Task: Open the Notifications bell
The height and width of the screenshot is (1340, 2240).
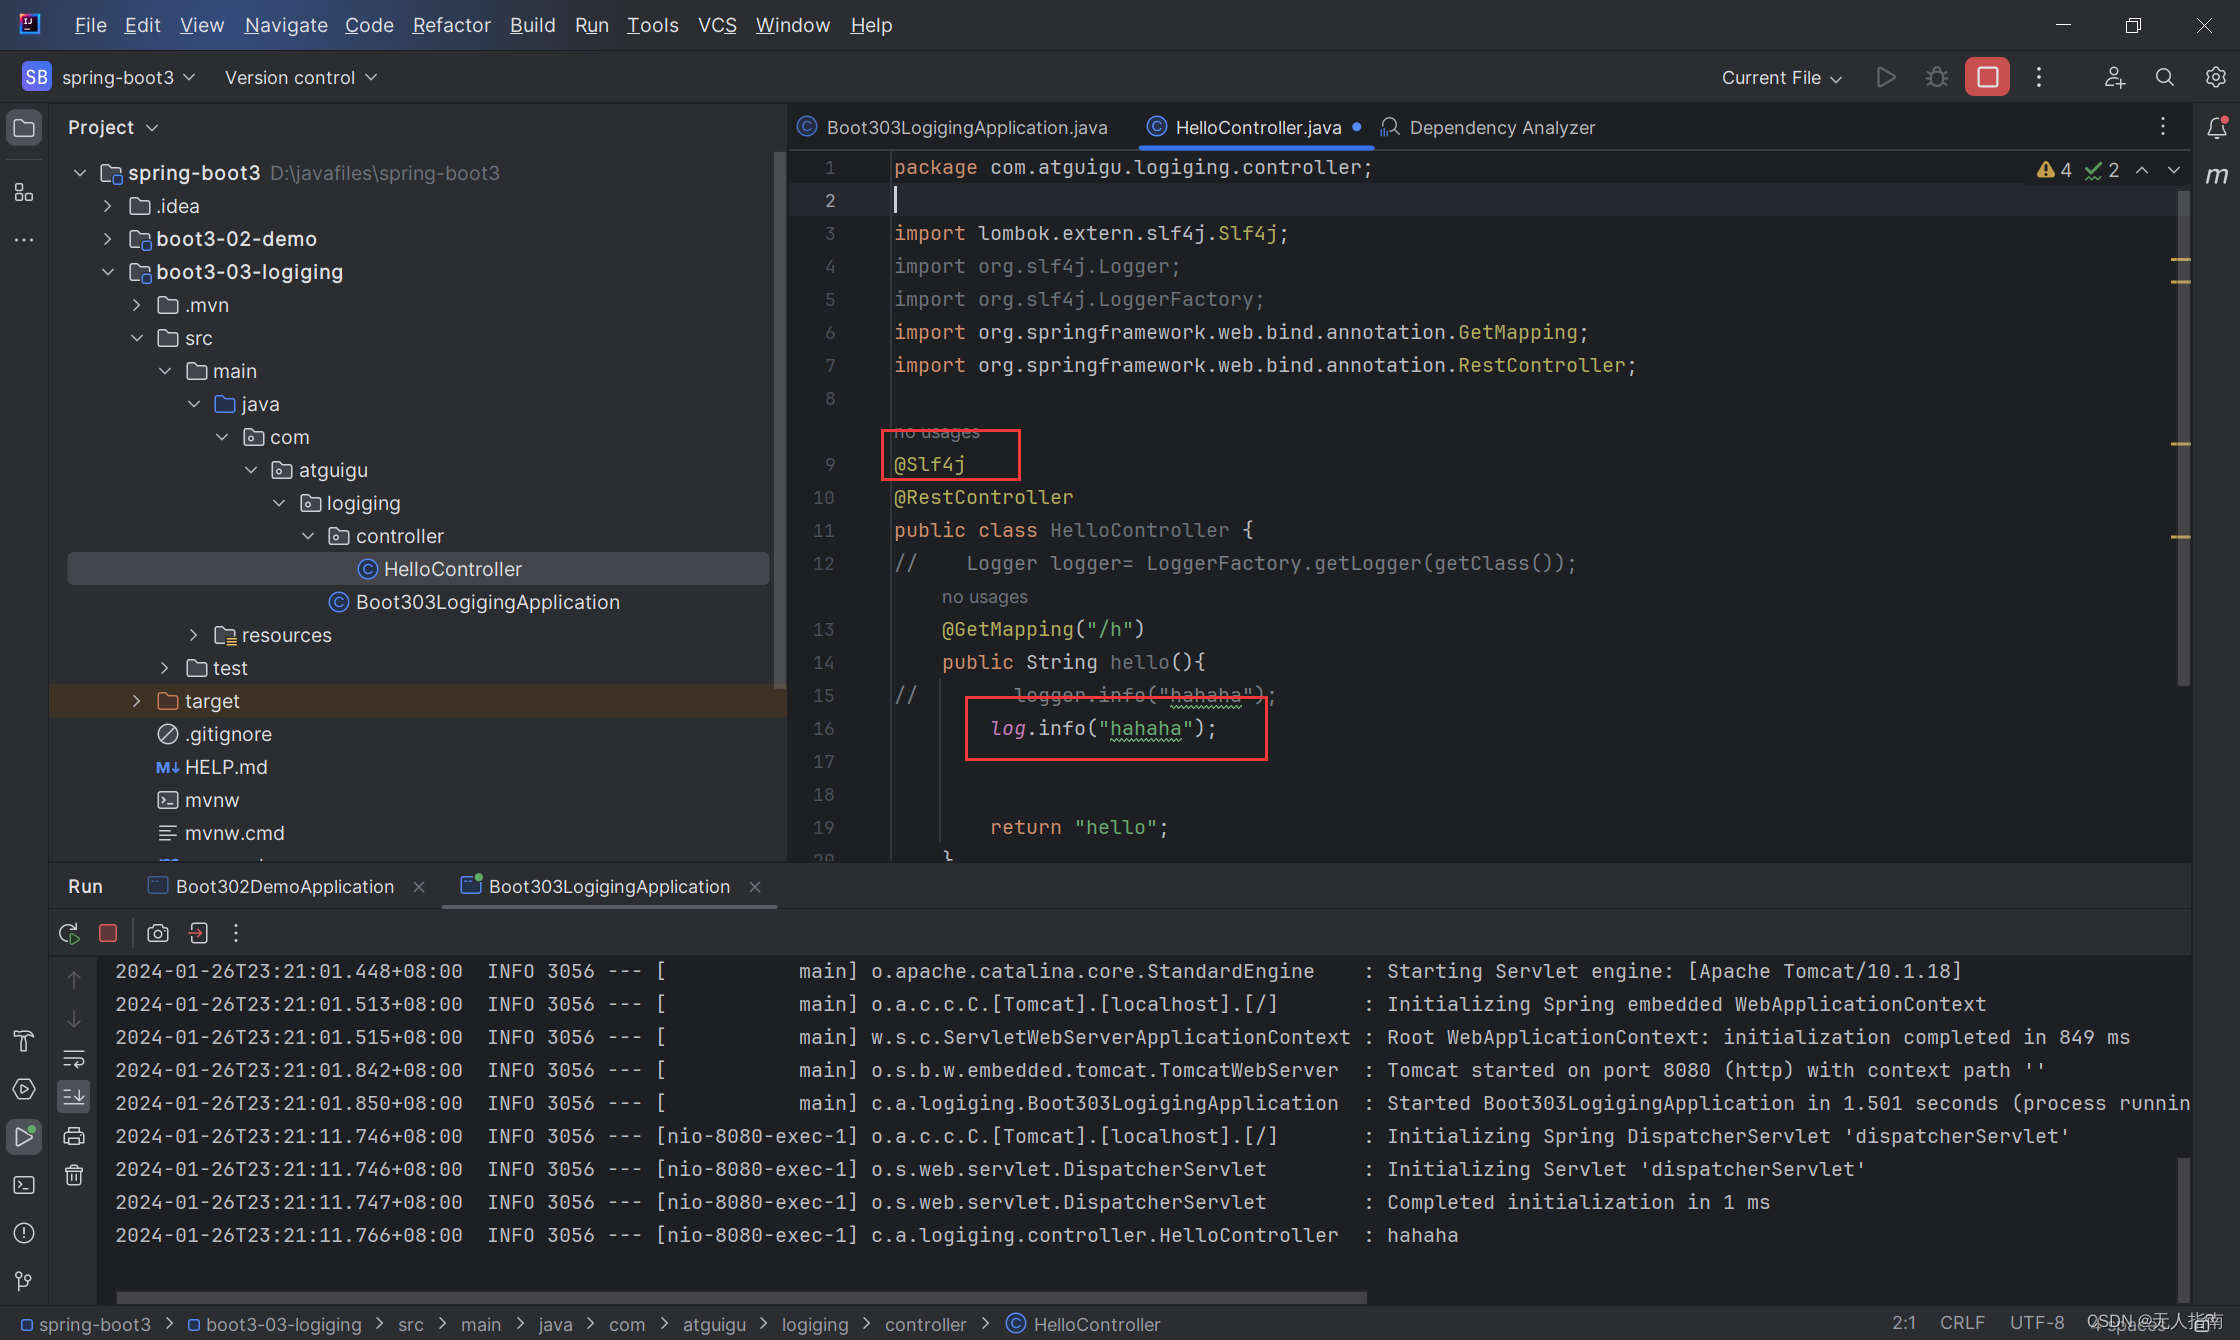Action: pyautogui.click(x=2218, y=127)
